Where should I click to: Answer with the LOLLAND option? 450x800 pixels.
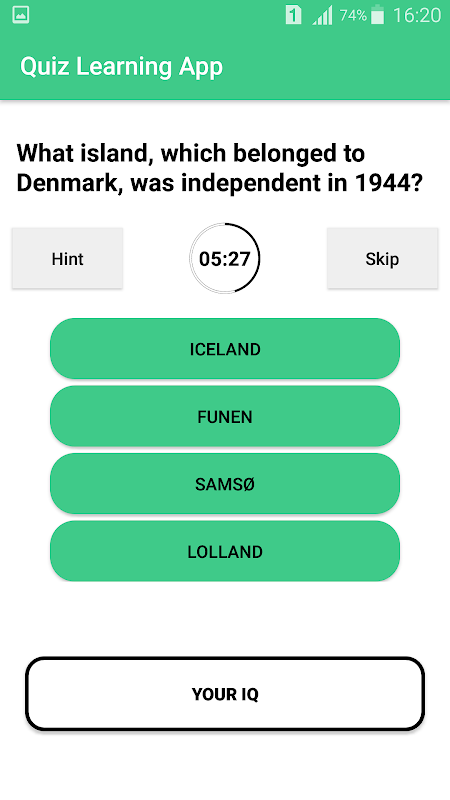pos(225,551)
